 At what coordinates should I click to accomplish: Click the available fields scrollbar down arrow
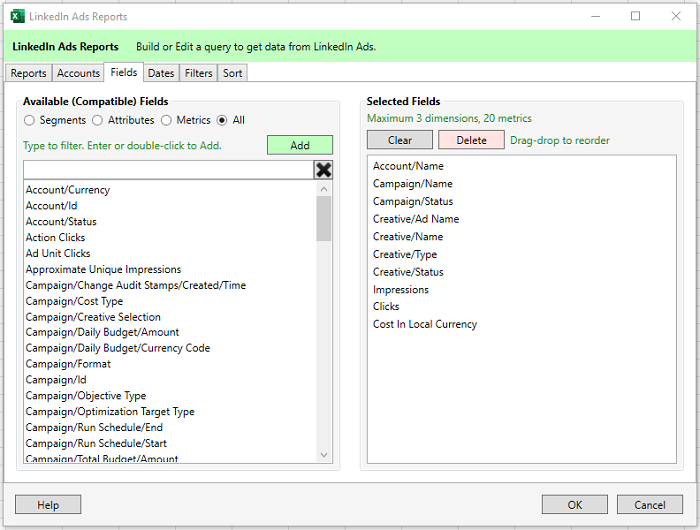(x=324, y=455)
